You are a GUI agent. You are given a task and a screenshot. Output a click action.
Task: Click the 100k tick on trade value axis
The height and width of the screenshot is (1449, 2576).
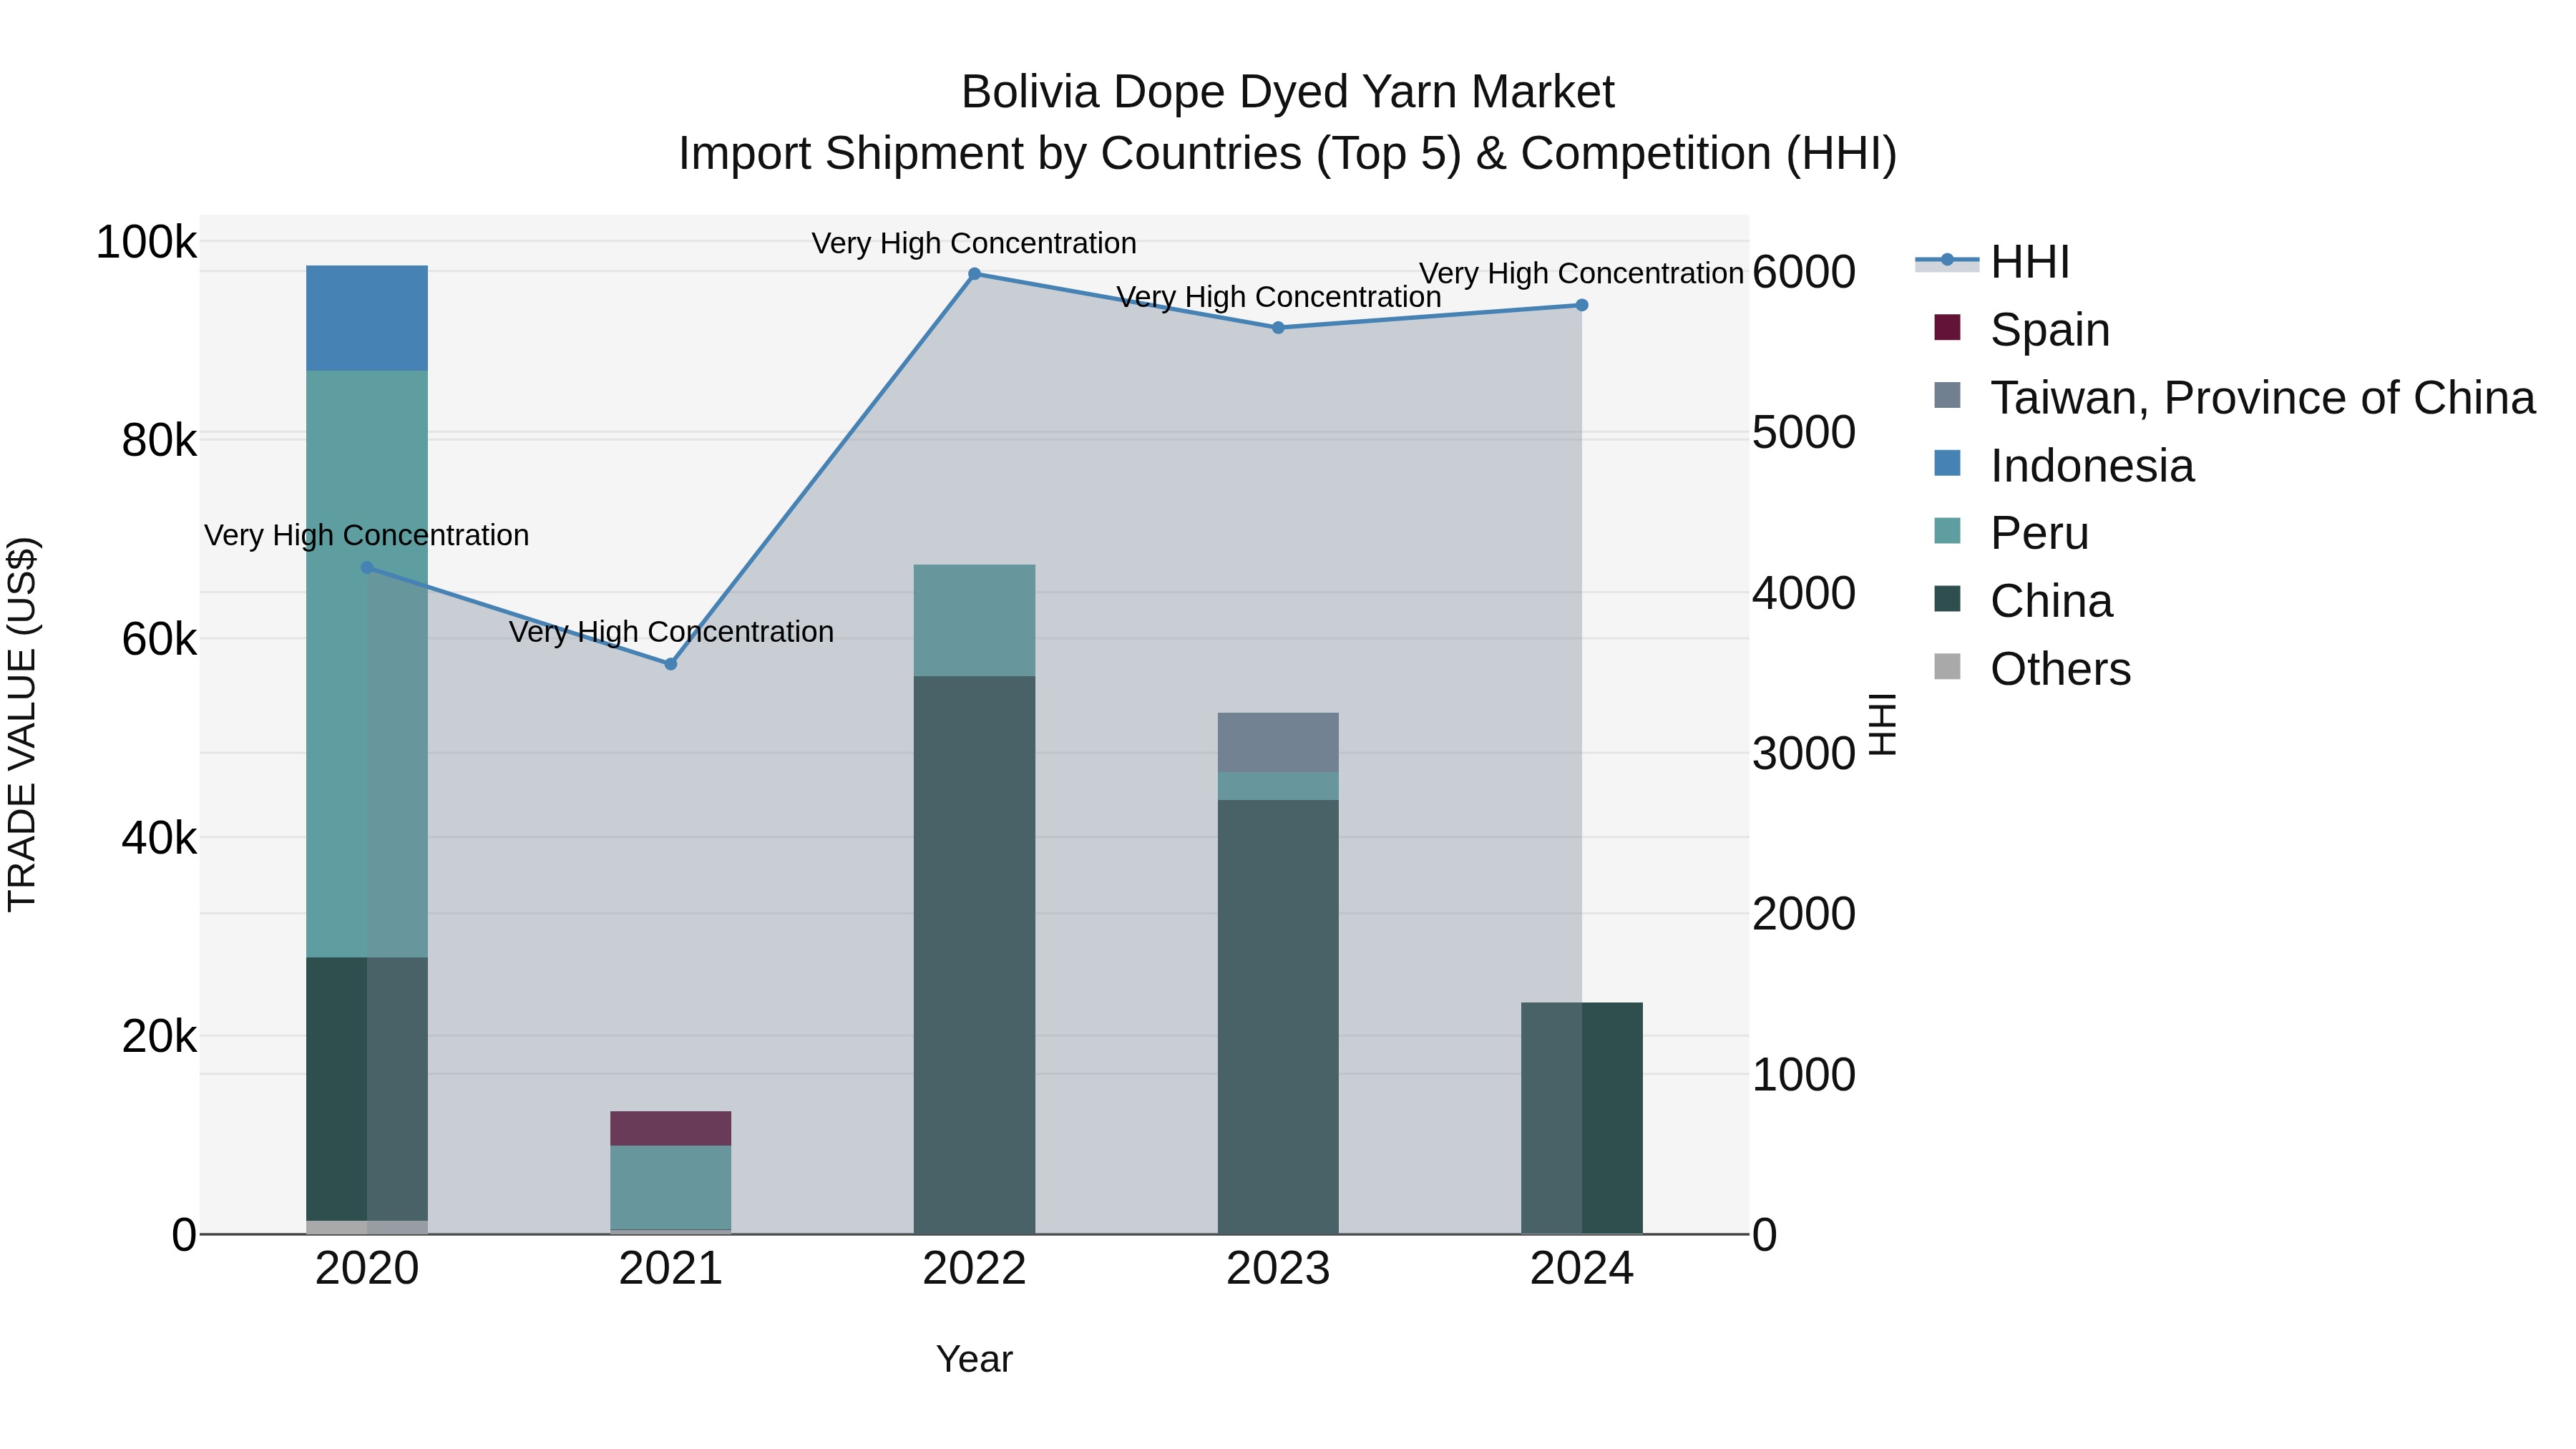pyautogui.click(x=146, y=242)
